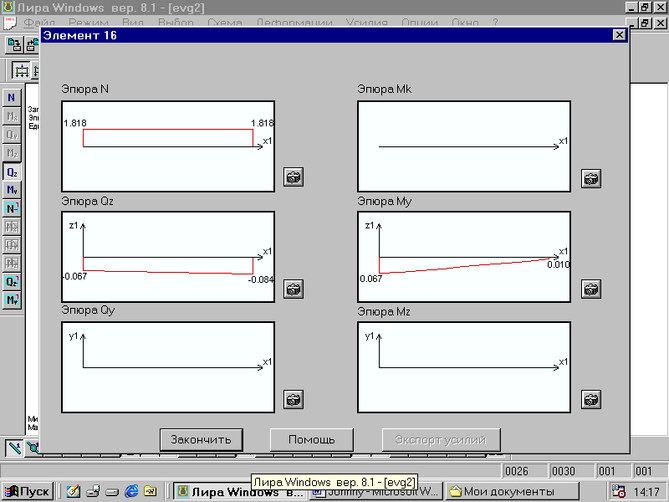Viewport: 669px width, 502px height.
Task: Open the Схема menu
Action: [x=225, y=22]
